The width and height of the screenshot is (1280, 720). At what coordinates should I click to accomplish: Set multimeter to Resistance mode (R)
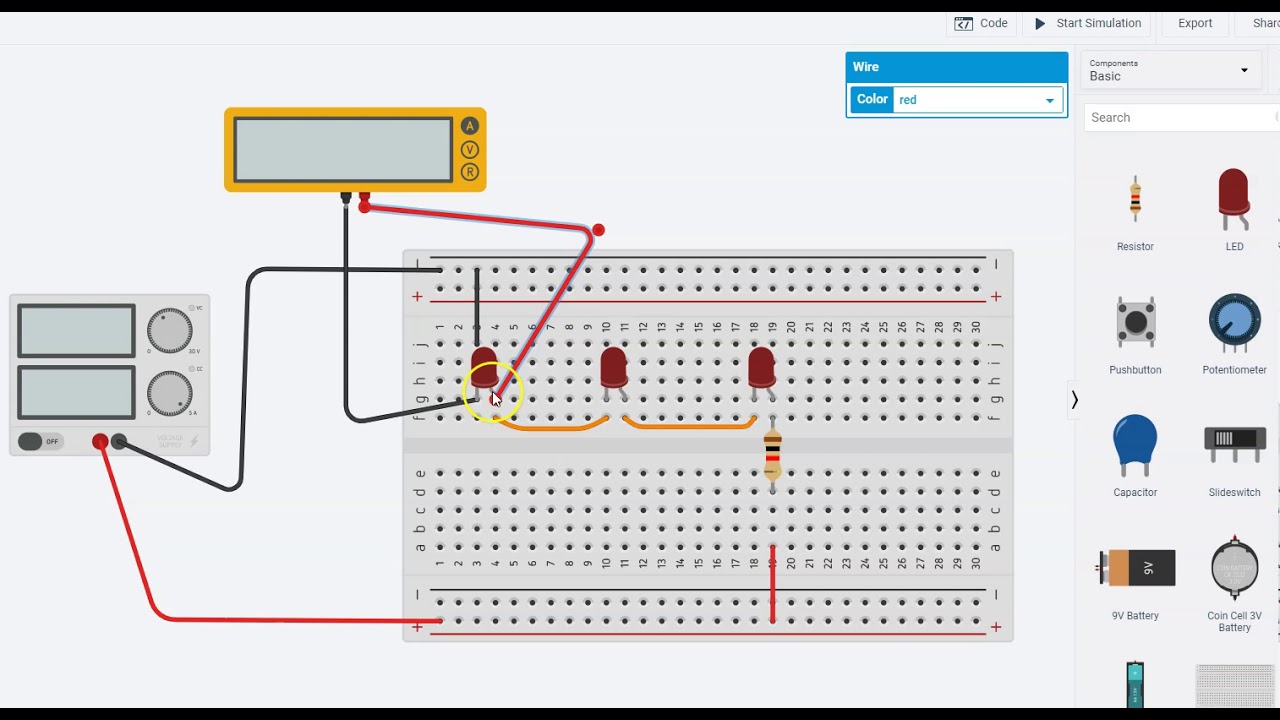tap(469, 173)
